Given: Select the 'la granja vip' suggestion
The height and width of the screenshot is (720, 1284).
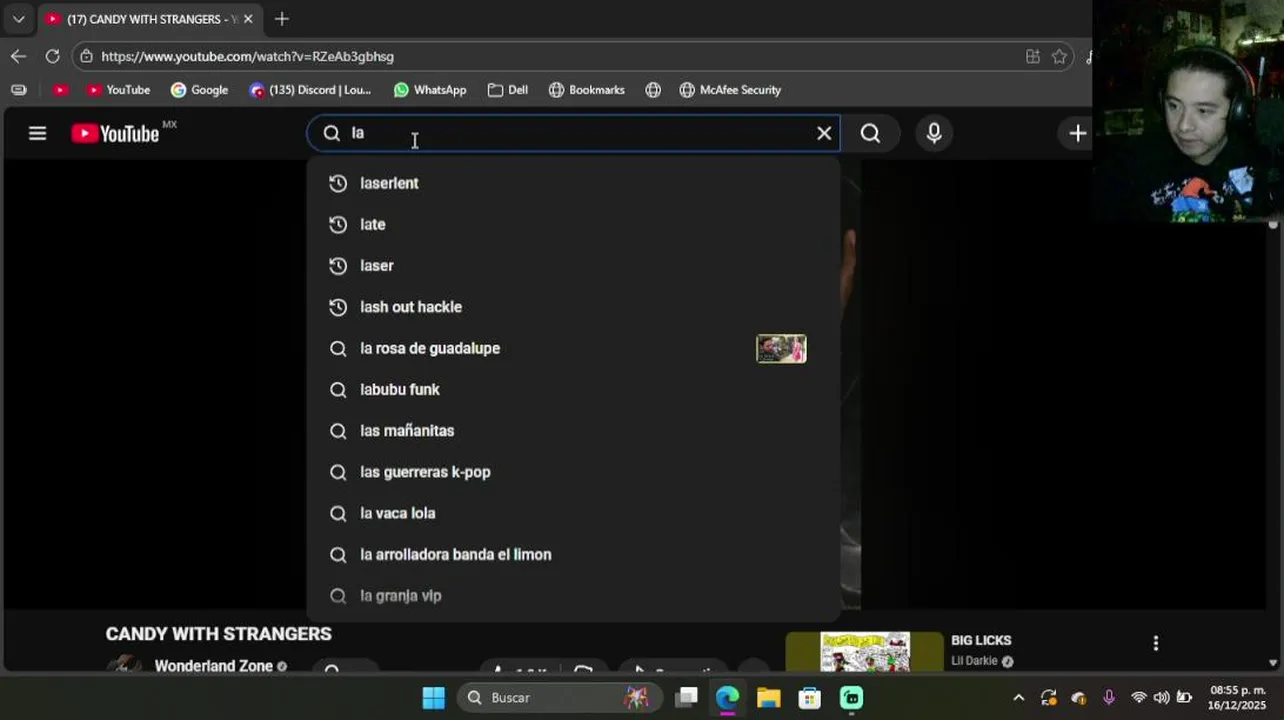Looking at the screenshot, I should point(573,595).
